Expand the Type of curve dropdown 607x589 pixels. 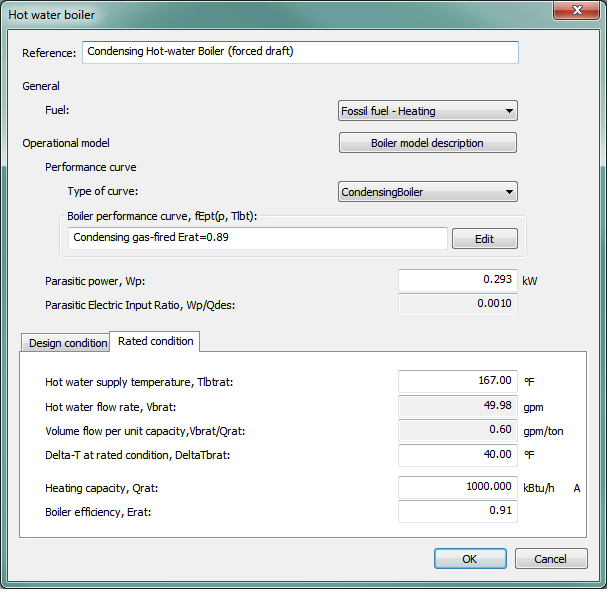427,191
